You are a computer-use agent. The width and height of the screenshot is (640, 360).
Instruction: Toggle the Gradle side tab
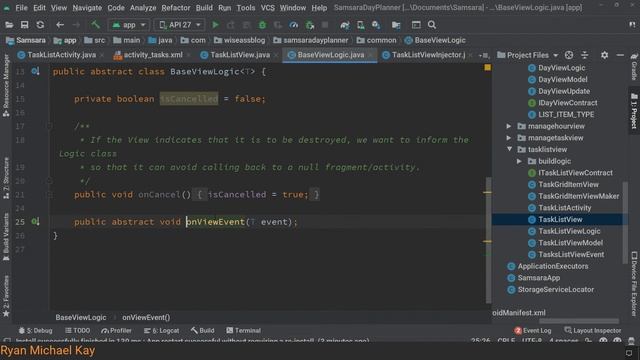click(634, 67)
